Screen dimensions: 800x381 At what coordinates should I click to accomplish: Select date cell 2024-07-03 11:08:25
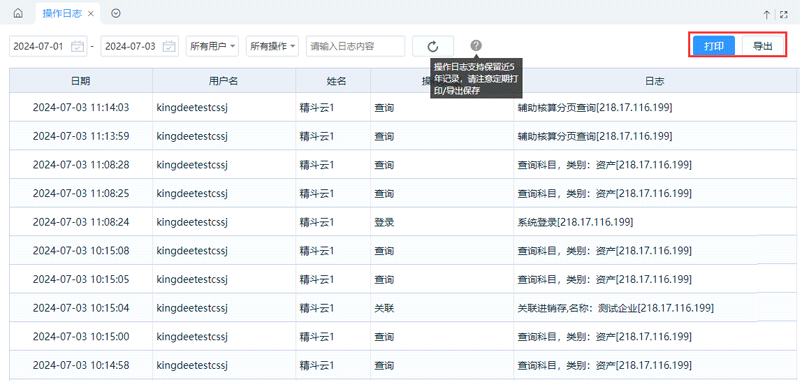(81, 193)
